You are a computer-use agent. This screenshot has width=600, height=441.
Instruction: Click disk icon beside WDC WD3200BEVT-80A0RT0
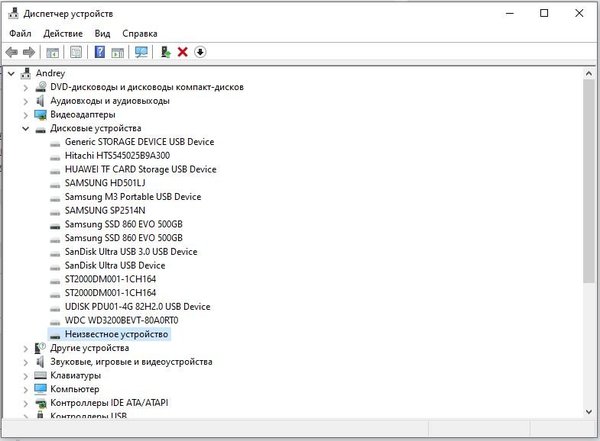coord(55,322)
